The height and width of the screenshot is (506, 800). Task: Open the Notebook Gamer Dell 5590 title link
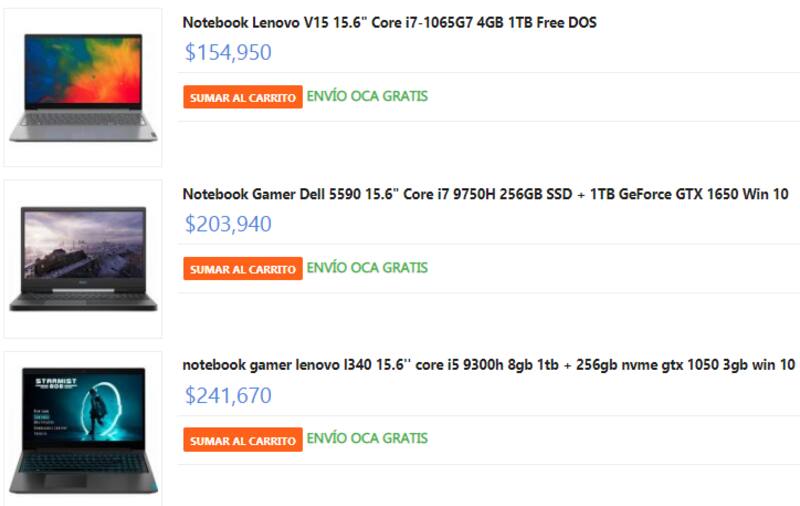[485, 194]
